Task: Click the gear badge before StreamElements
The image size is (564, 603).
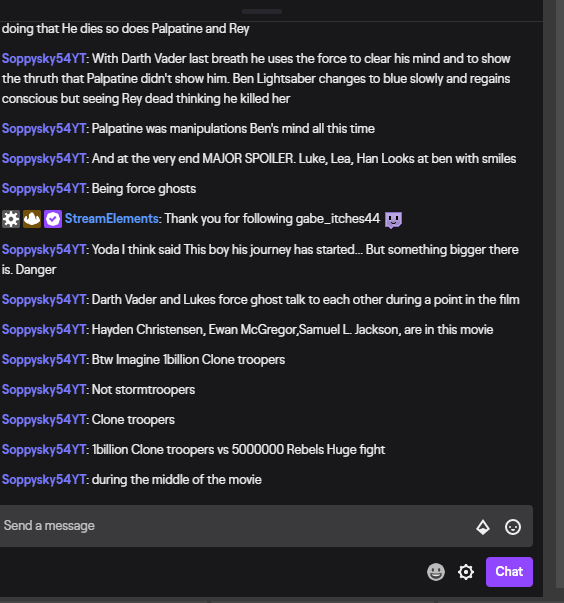Action: (x=11, y=219)
